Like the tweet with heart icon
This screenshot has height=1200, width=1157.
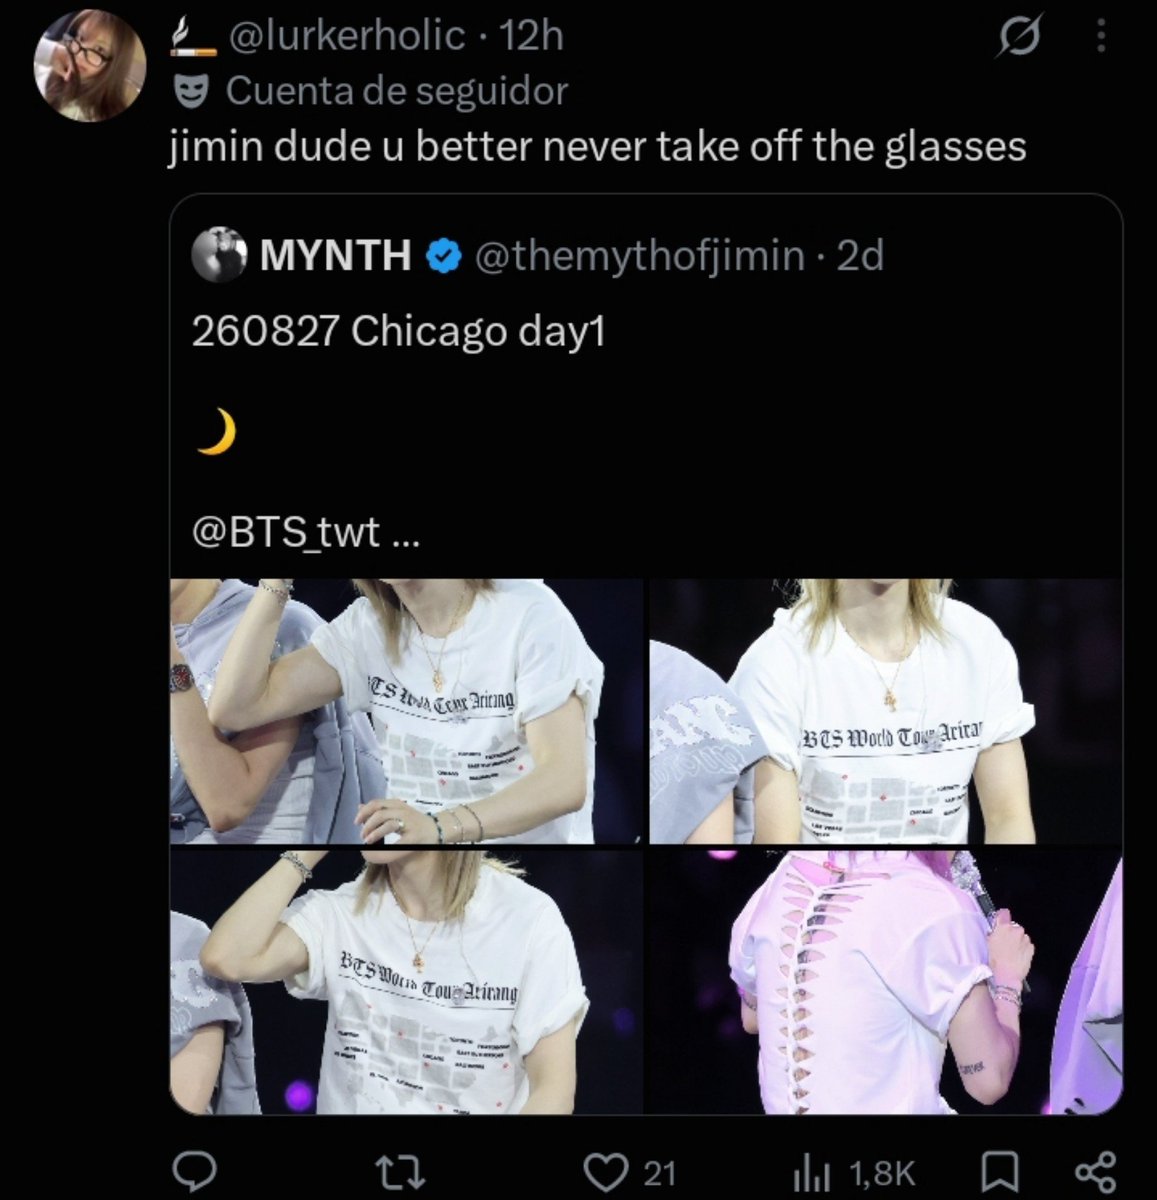(x=630, y=1171)
